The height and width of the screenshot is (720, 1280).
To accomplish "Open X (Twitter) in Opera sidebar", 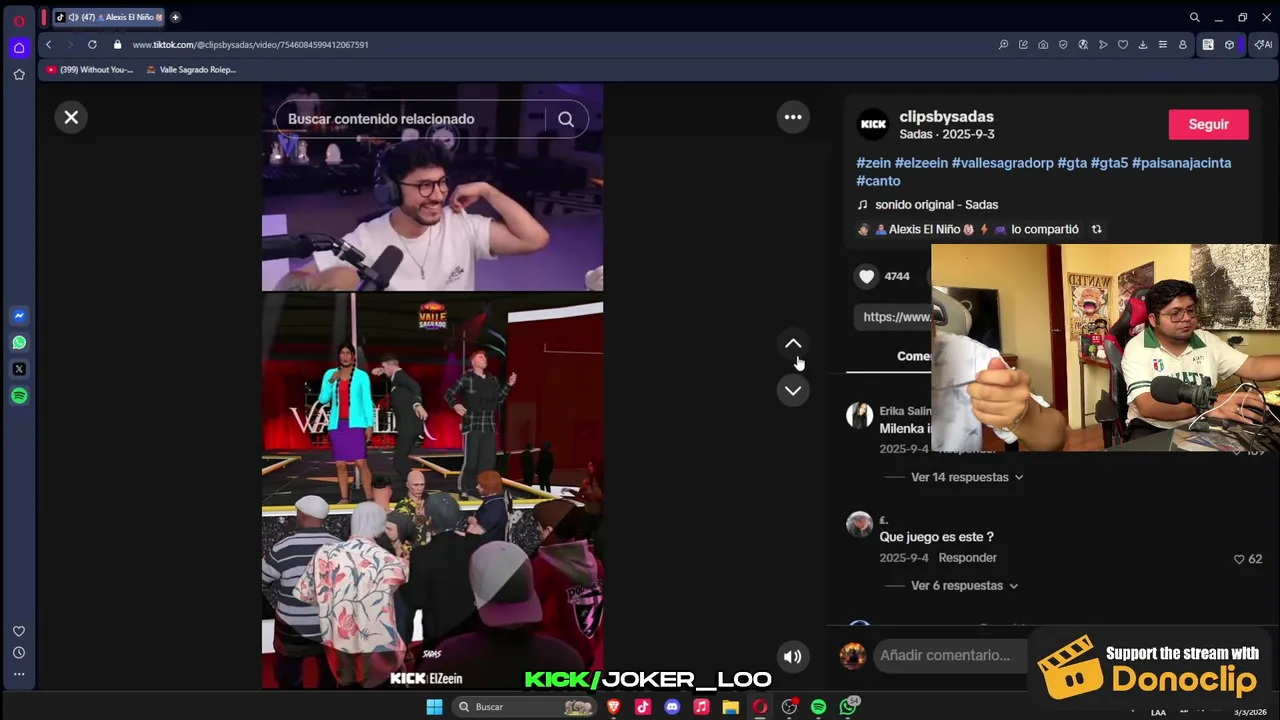I will click(19, 370).
